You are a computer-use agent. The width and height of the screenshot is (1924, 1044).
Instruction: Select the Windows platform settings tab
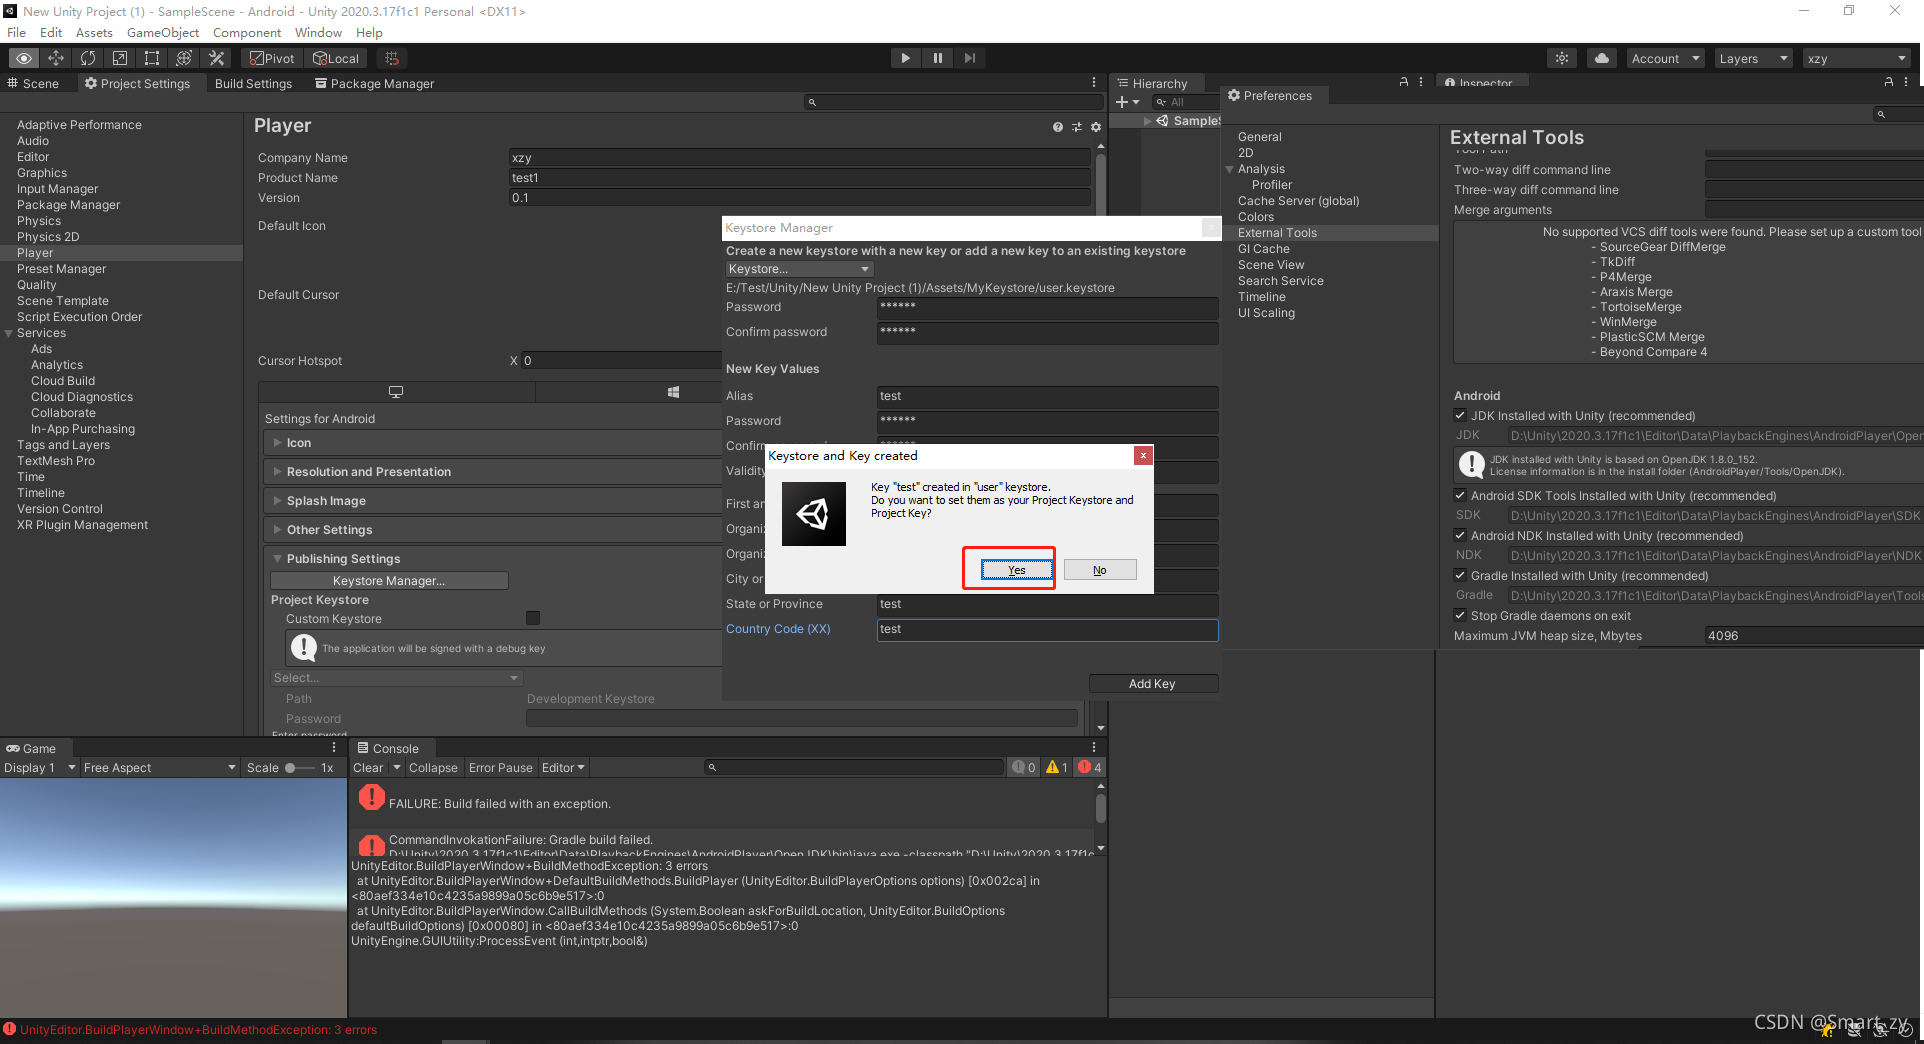673,392
